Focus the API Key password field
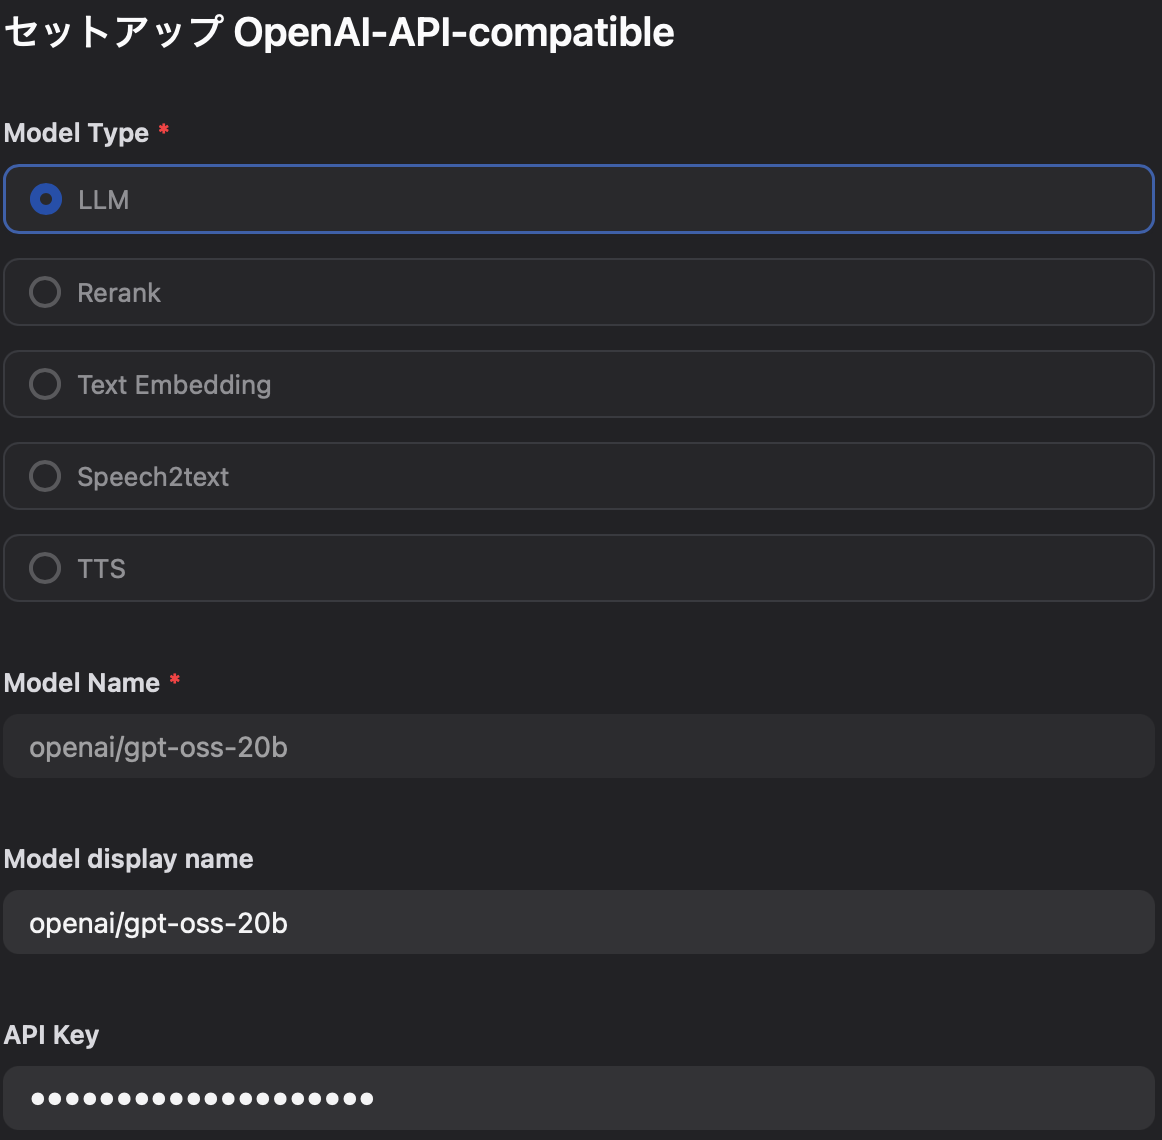Image resolution: width=1162 pixels, height=1140 pixels. coord(579,1098)
